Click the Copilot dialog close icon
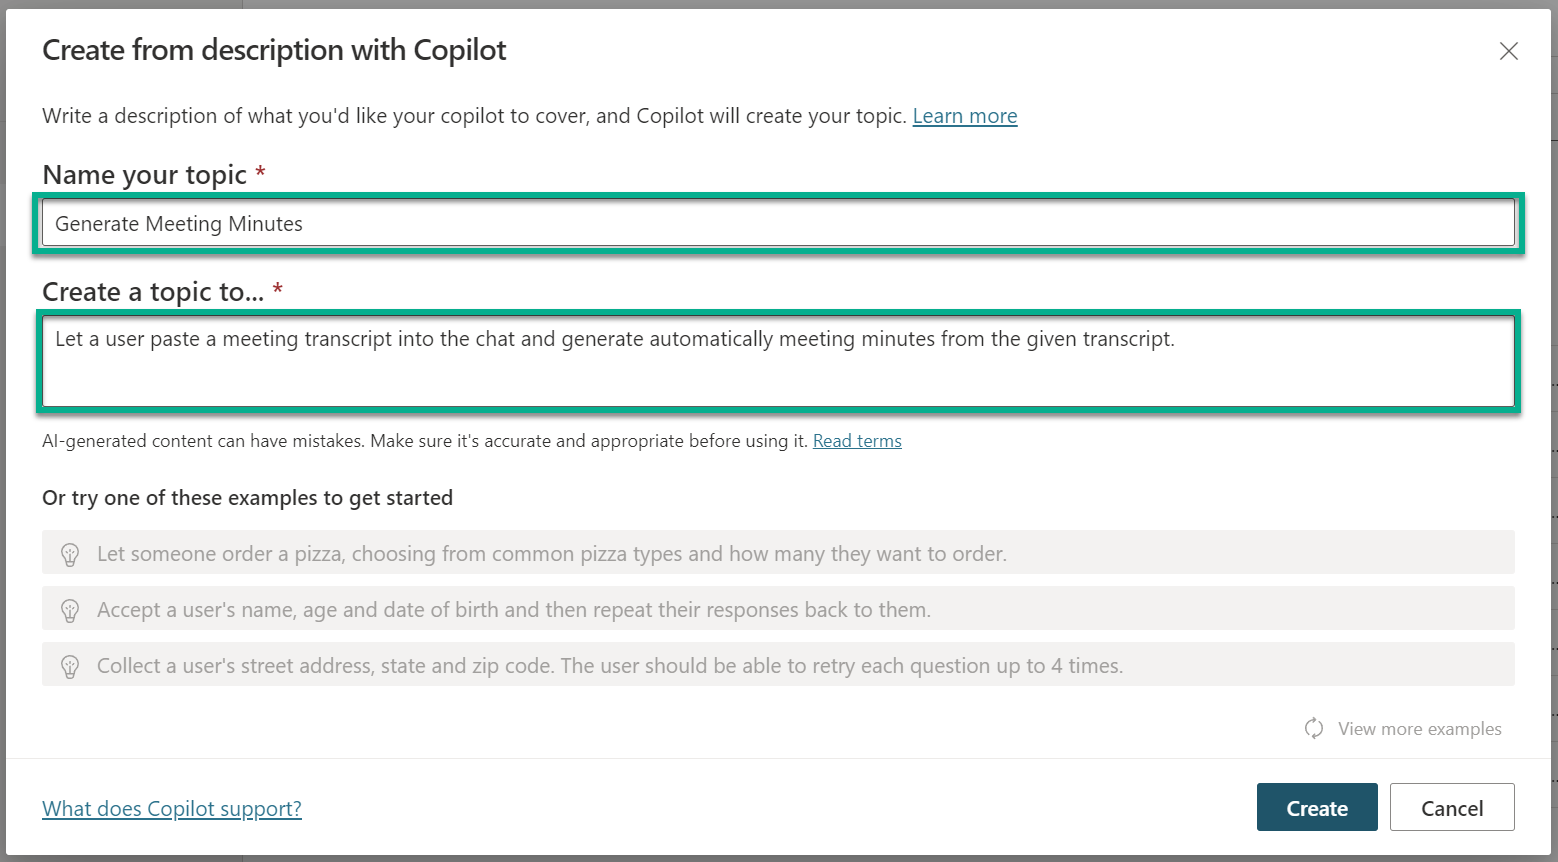Viewport: 1558px width, 862px height. click(1509, 50)
